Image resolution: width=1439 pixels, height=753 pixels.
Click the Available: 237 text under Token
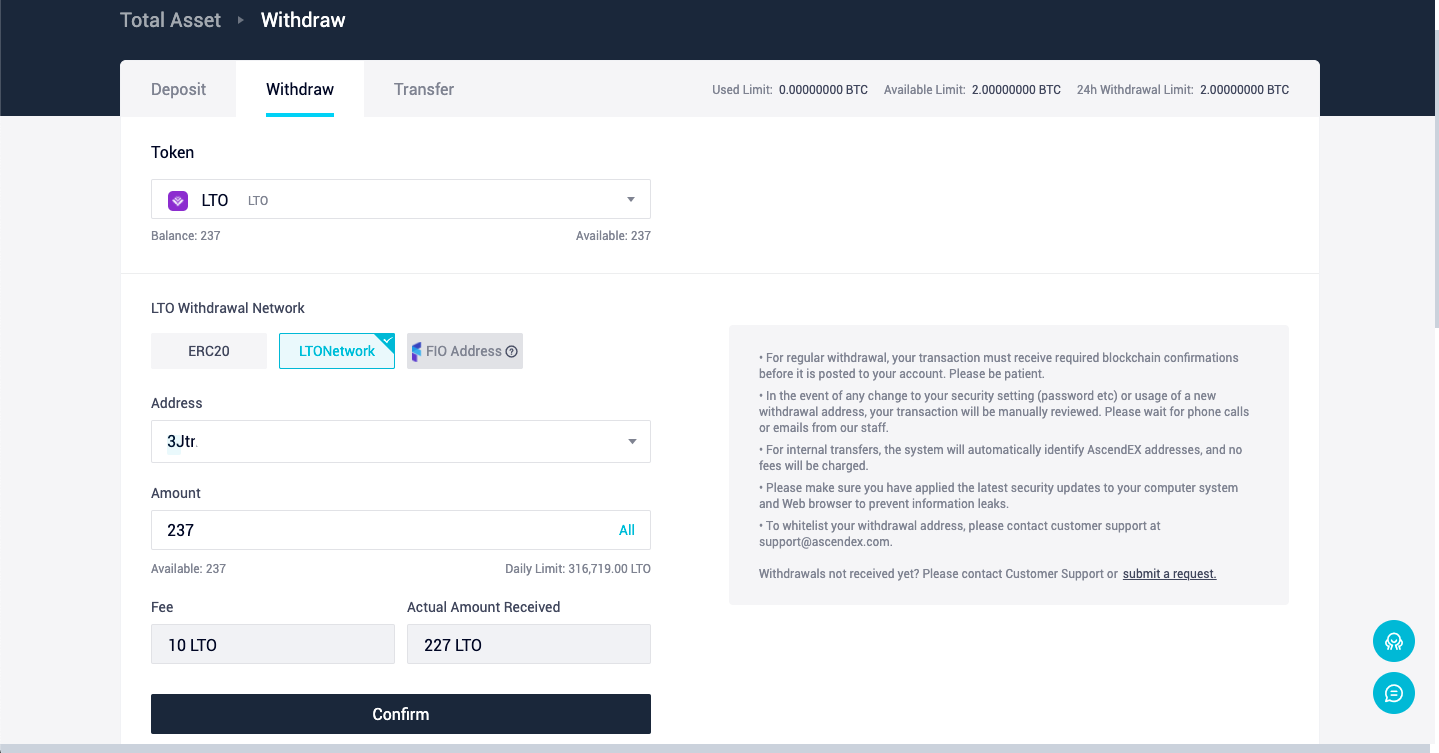613,236
